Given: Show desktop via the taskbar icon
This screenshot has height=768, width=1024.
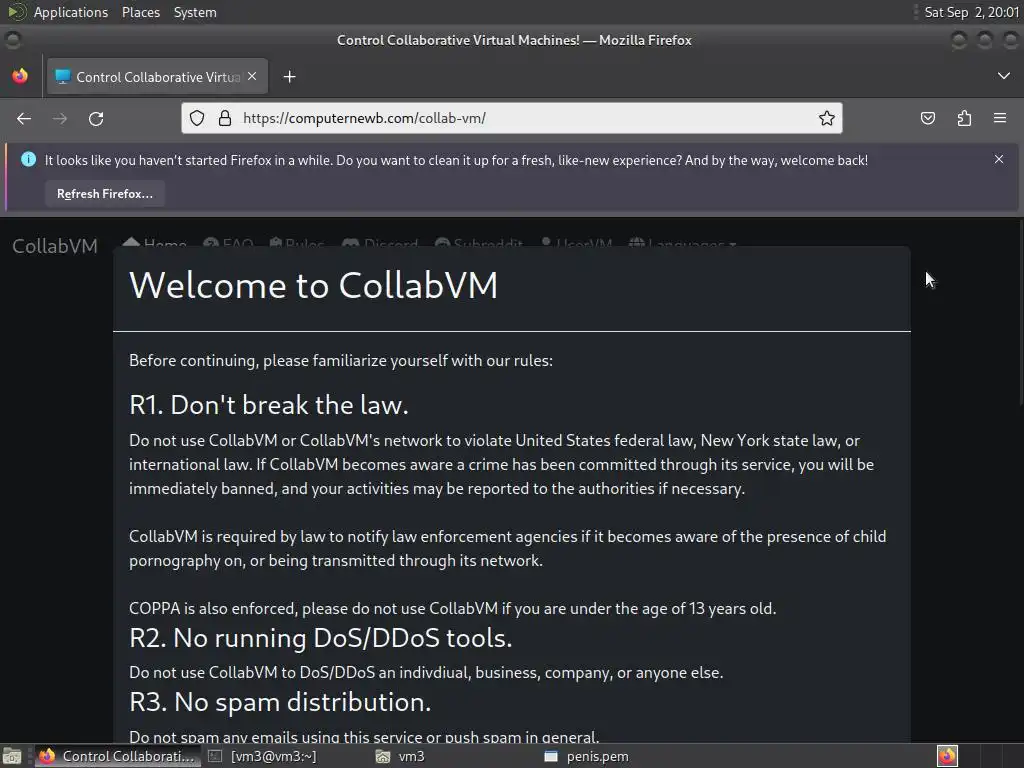Looking at the screenshot, I should [12, 756].
